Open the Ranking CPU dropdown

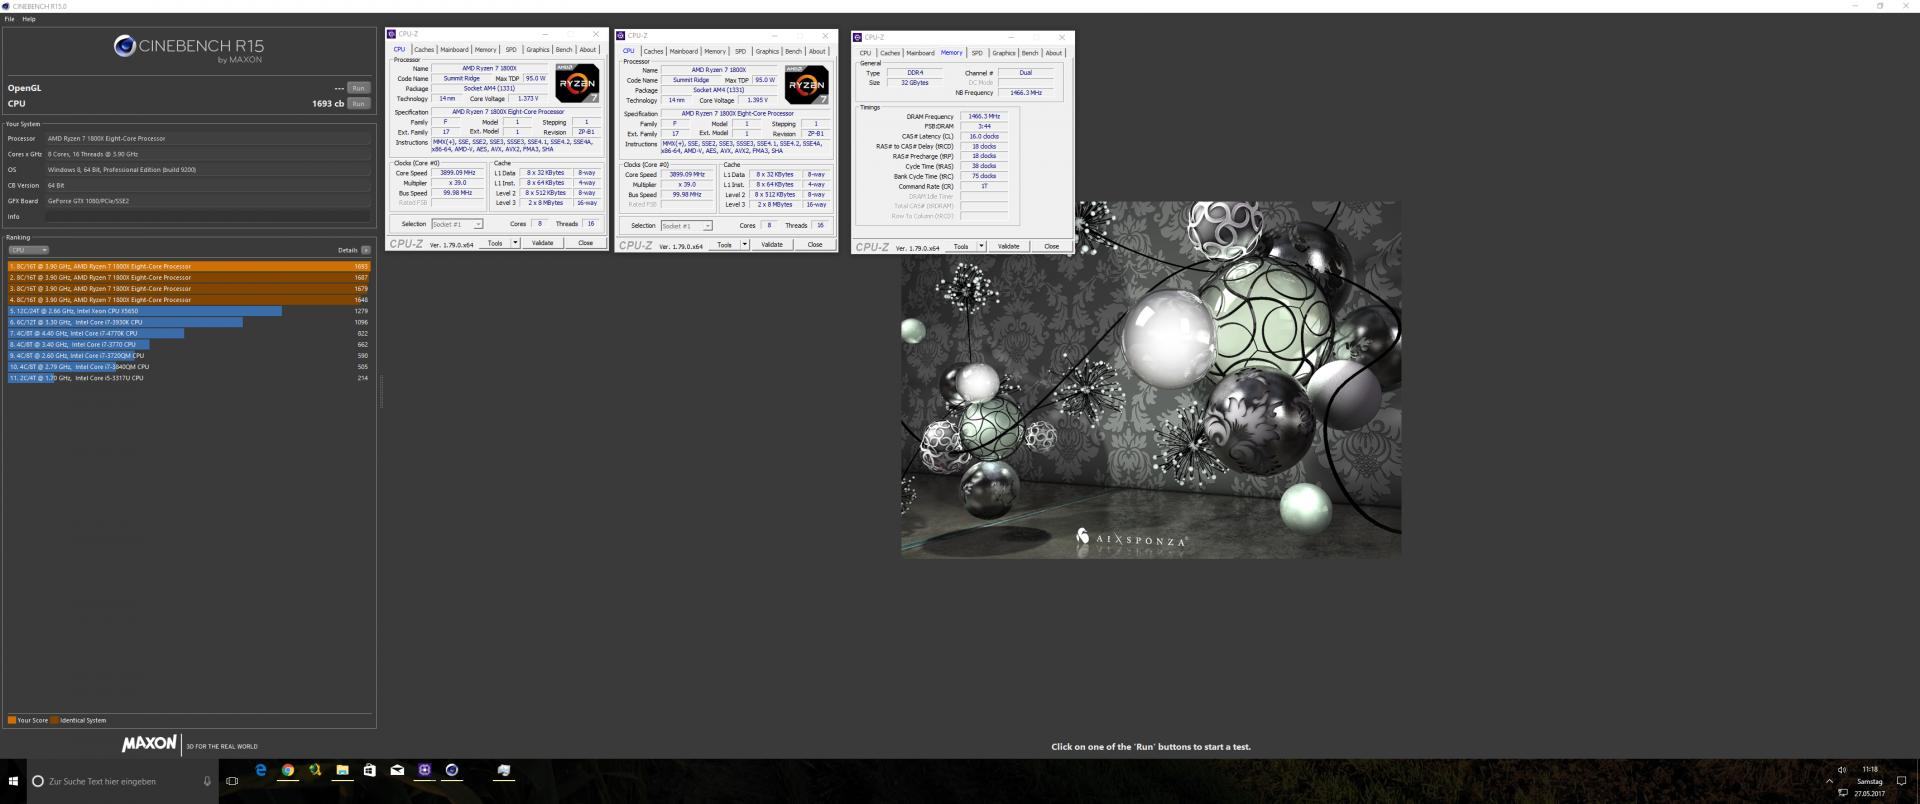[28, 250]
